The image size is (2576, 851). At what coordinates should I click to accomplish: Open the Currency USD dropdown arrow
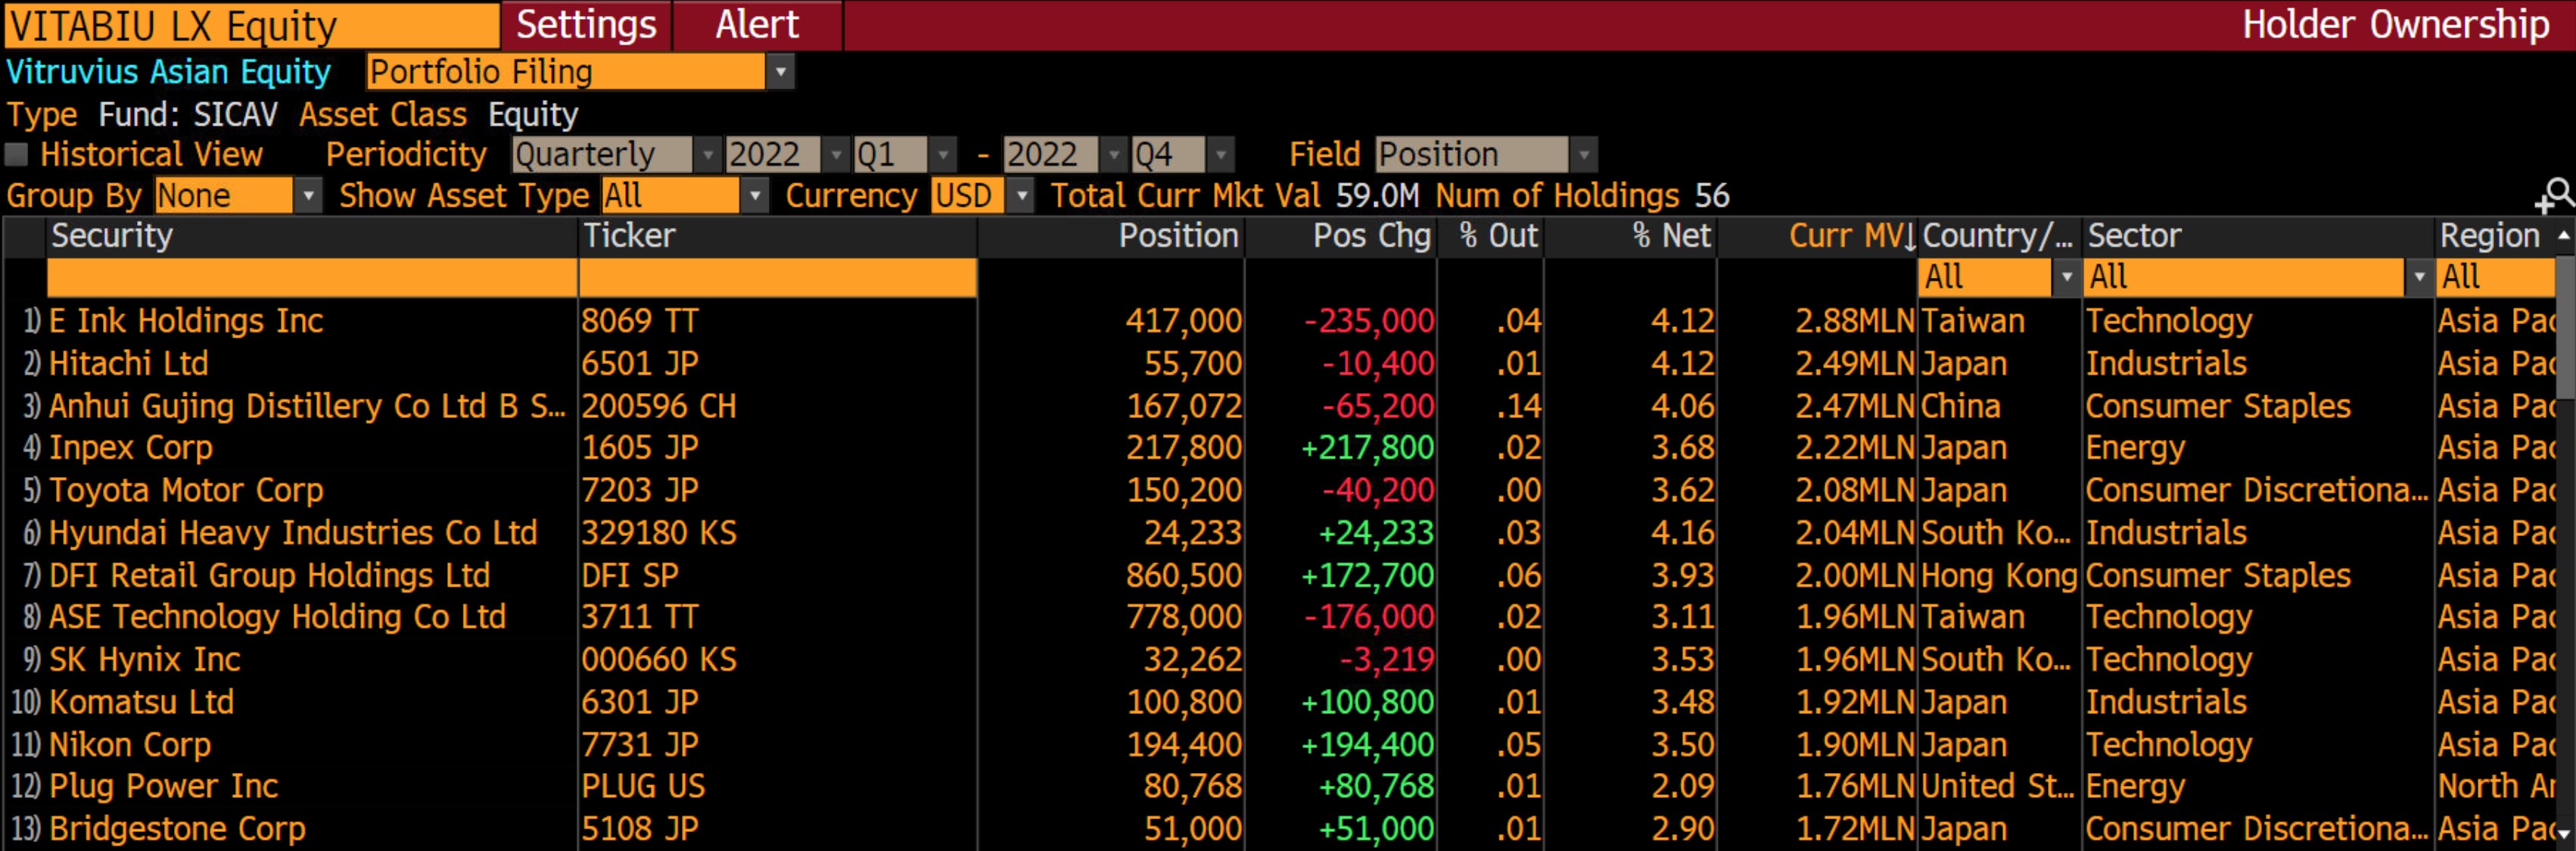coord(1021,196)
